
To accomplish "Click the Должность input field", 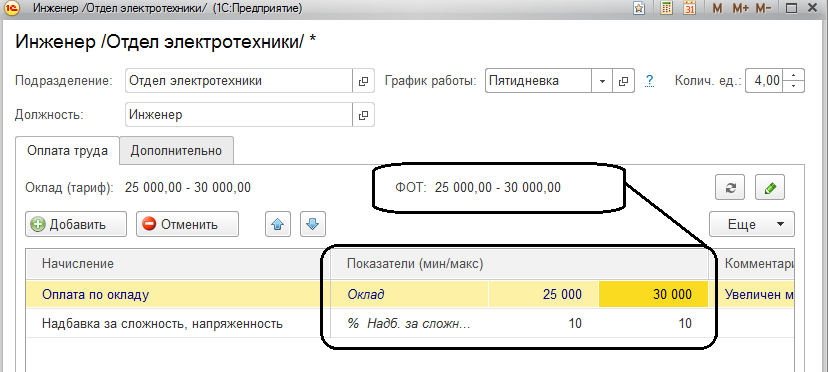I will click(239, 115).
